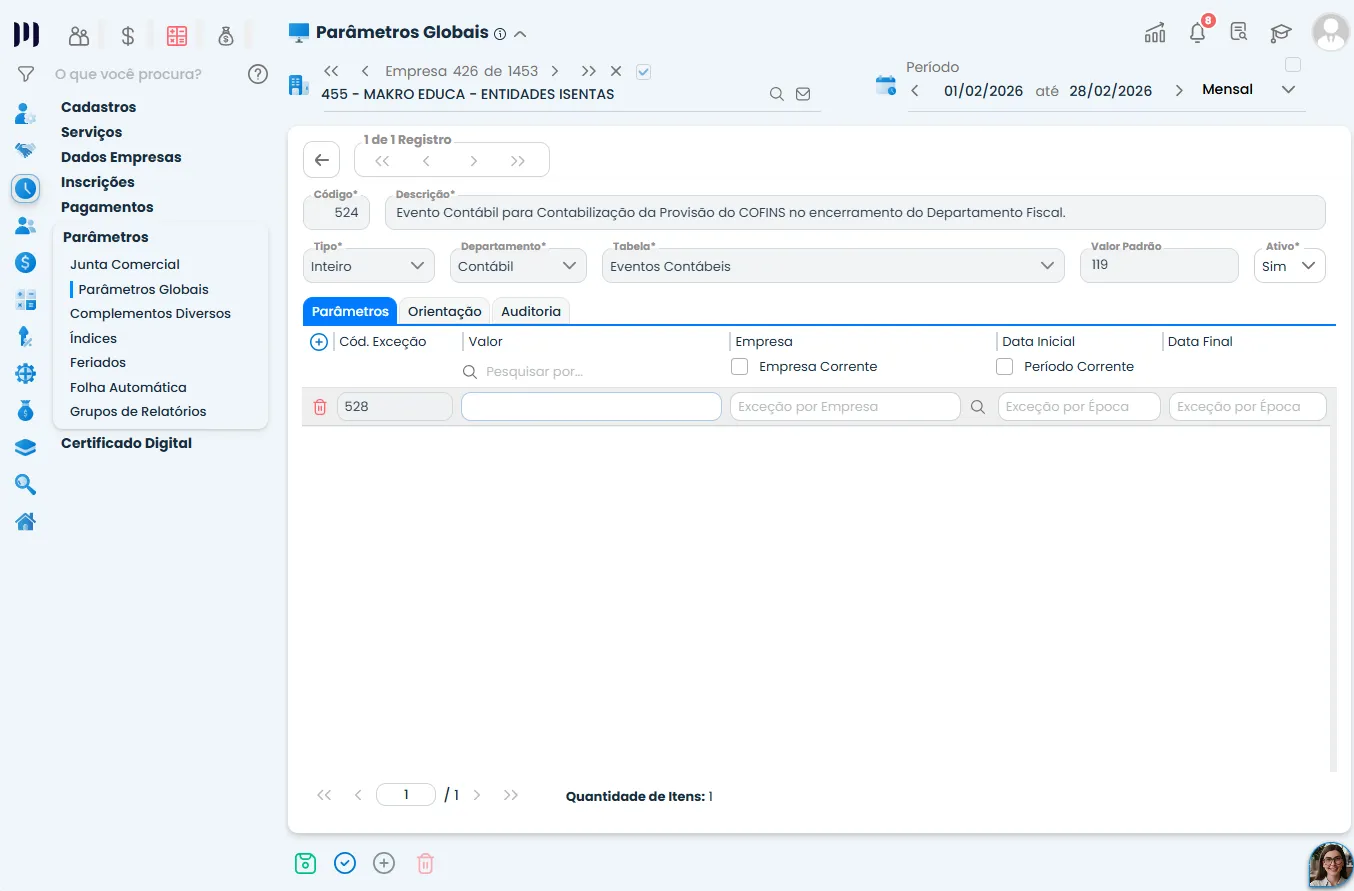Open the Ativo dropdown showing Sim
Viewport: 1354px width, 891px height.
click(x=1290, y=266)
